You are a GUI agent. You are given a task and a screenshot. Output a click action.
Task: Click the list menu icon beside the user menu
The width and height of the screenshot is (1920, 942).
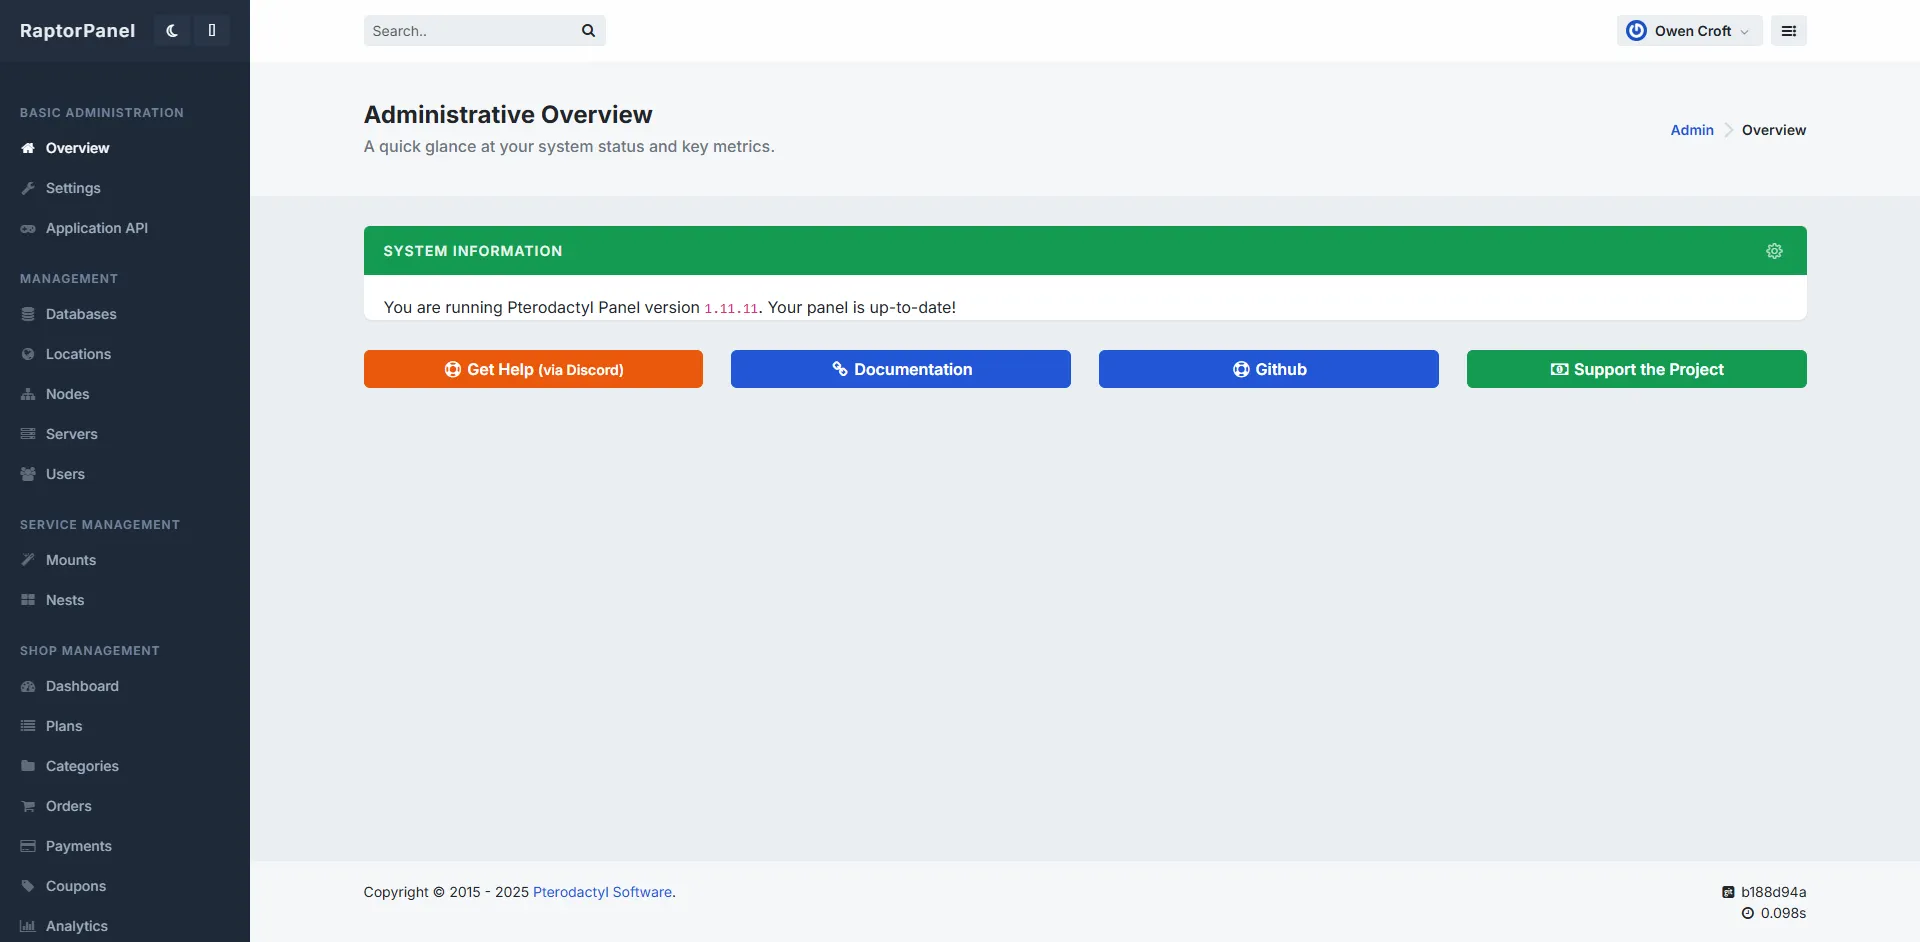1788,31
